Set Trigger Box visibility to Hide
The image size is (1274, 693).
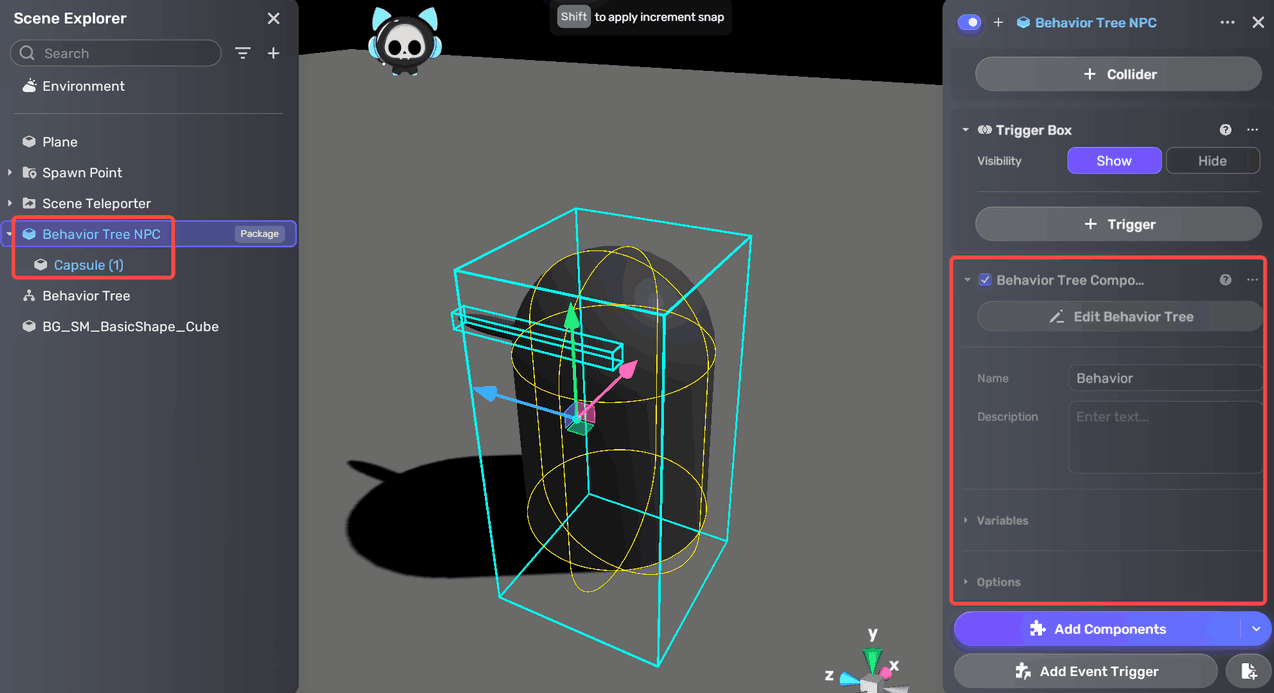pyautogui.click(x=1212, y=161)
